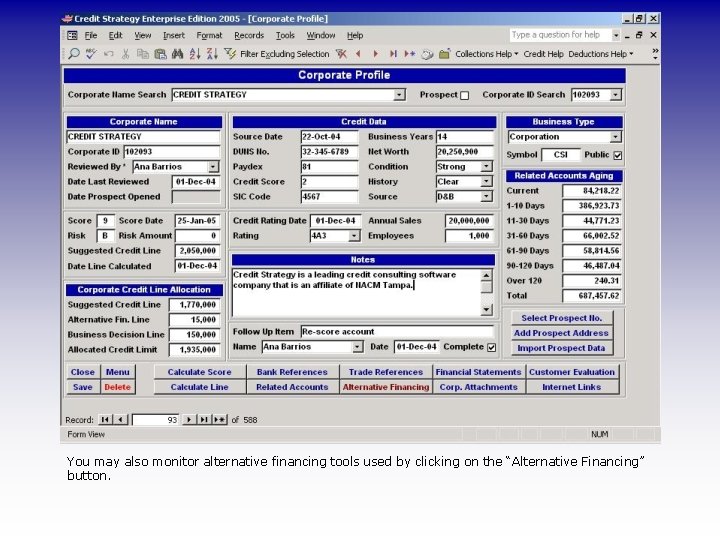The width and height of the screenshot is (720, 540).
Task: Run the spelling check icon
Action: (91, 54)
